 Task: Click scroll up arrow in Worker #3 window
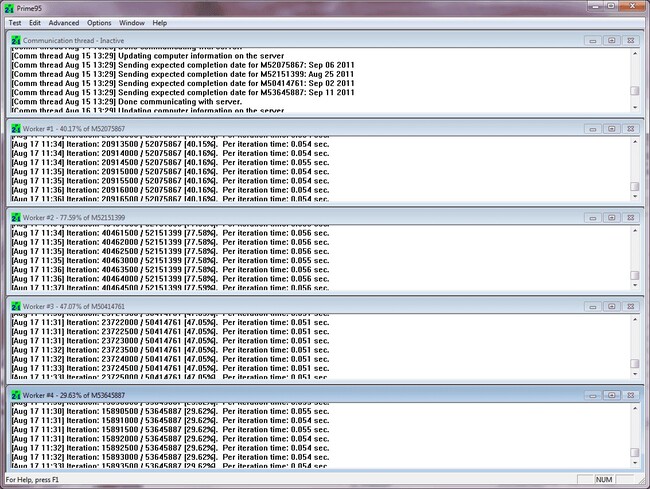(635, 320)
